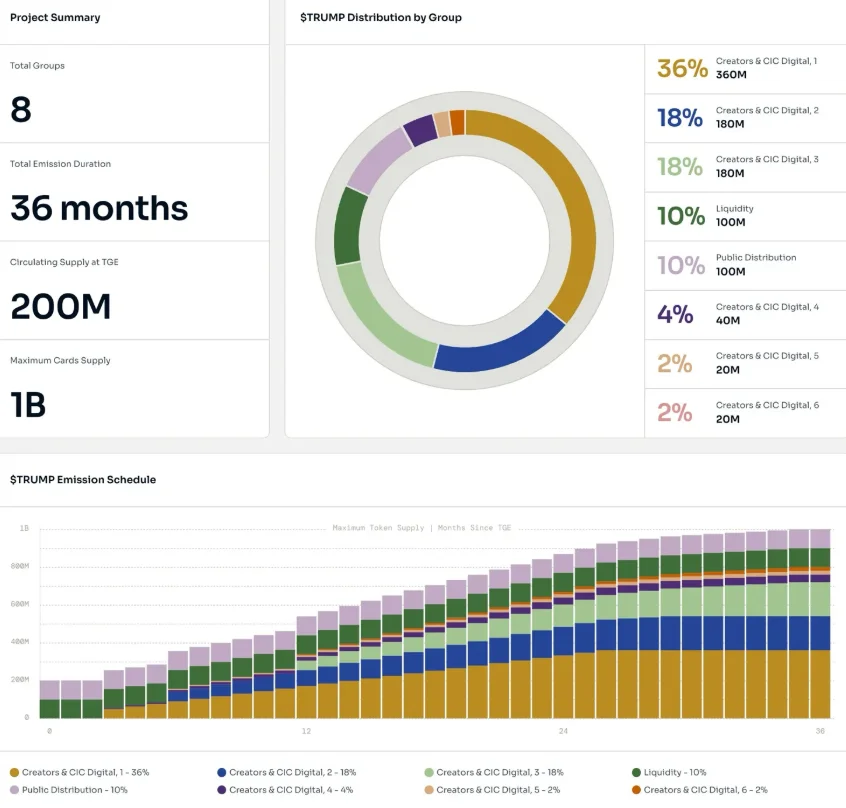Click the "800M" y-axis label
Viewport: 846px width, 808px height.
tap(19, 566)
